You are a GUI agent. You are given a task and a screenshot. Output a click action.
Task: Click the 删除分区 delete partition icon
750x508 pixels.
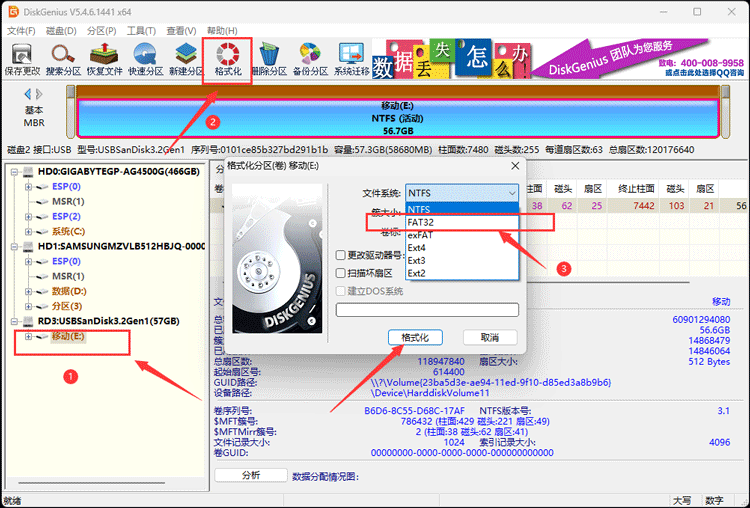click(269, 60)
